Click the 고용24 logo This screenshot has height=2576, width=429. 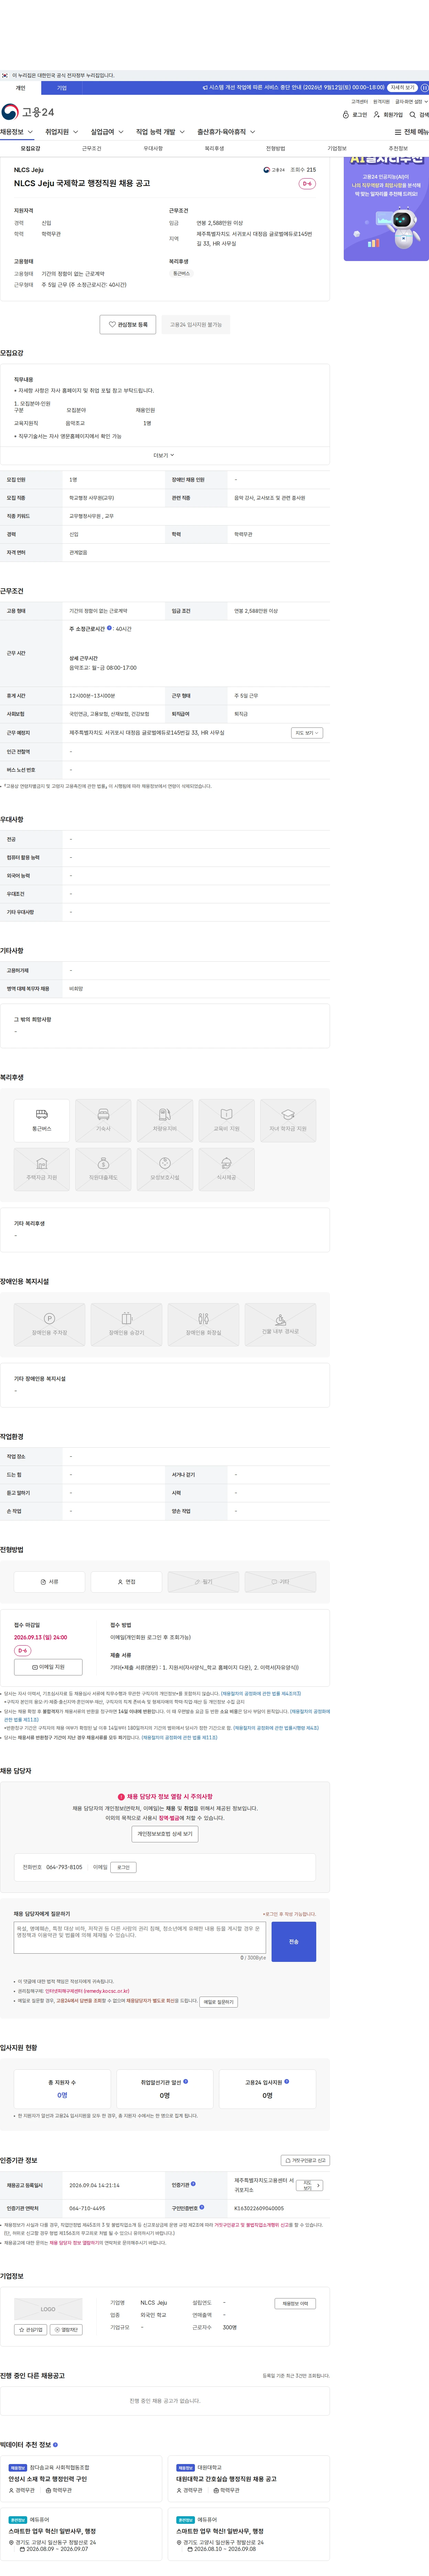coord(28,112)
